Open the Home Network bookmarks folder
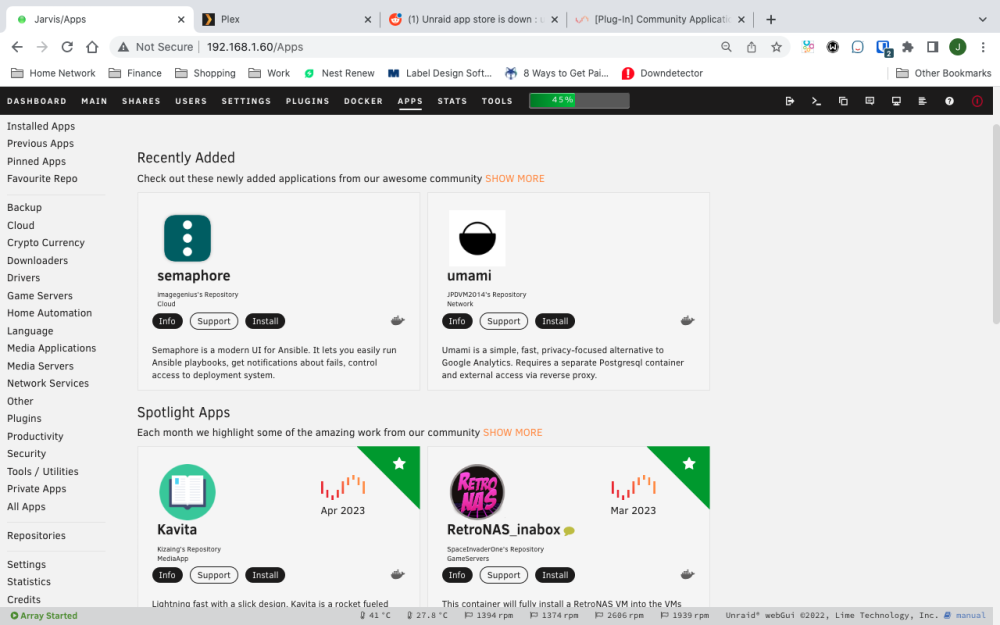Screen dimensions: 1000x625 pos(53,73)
